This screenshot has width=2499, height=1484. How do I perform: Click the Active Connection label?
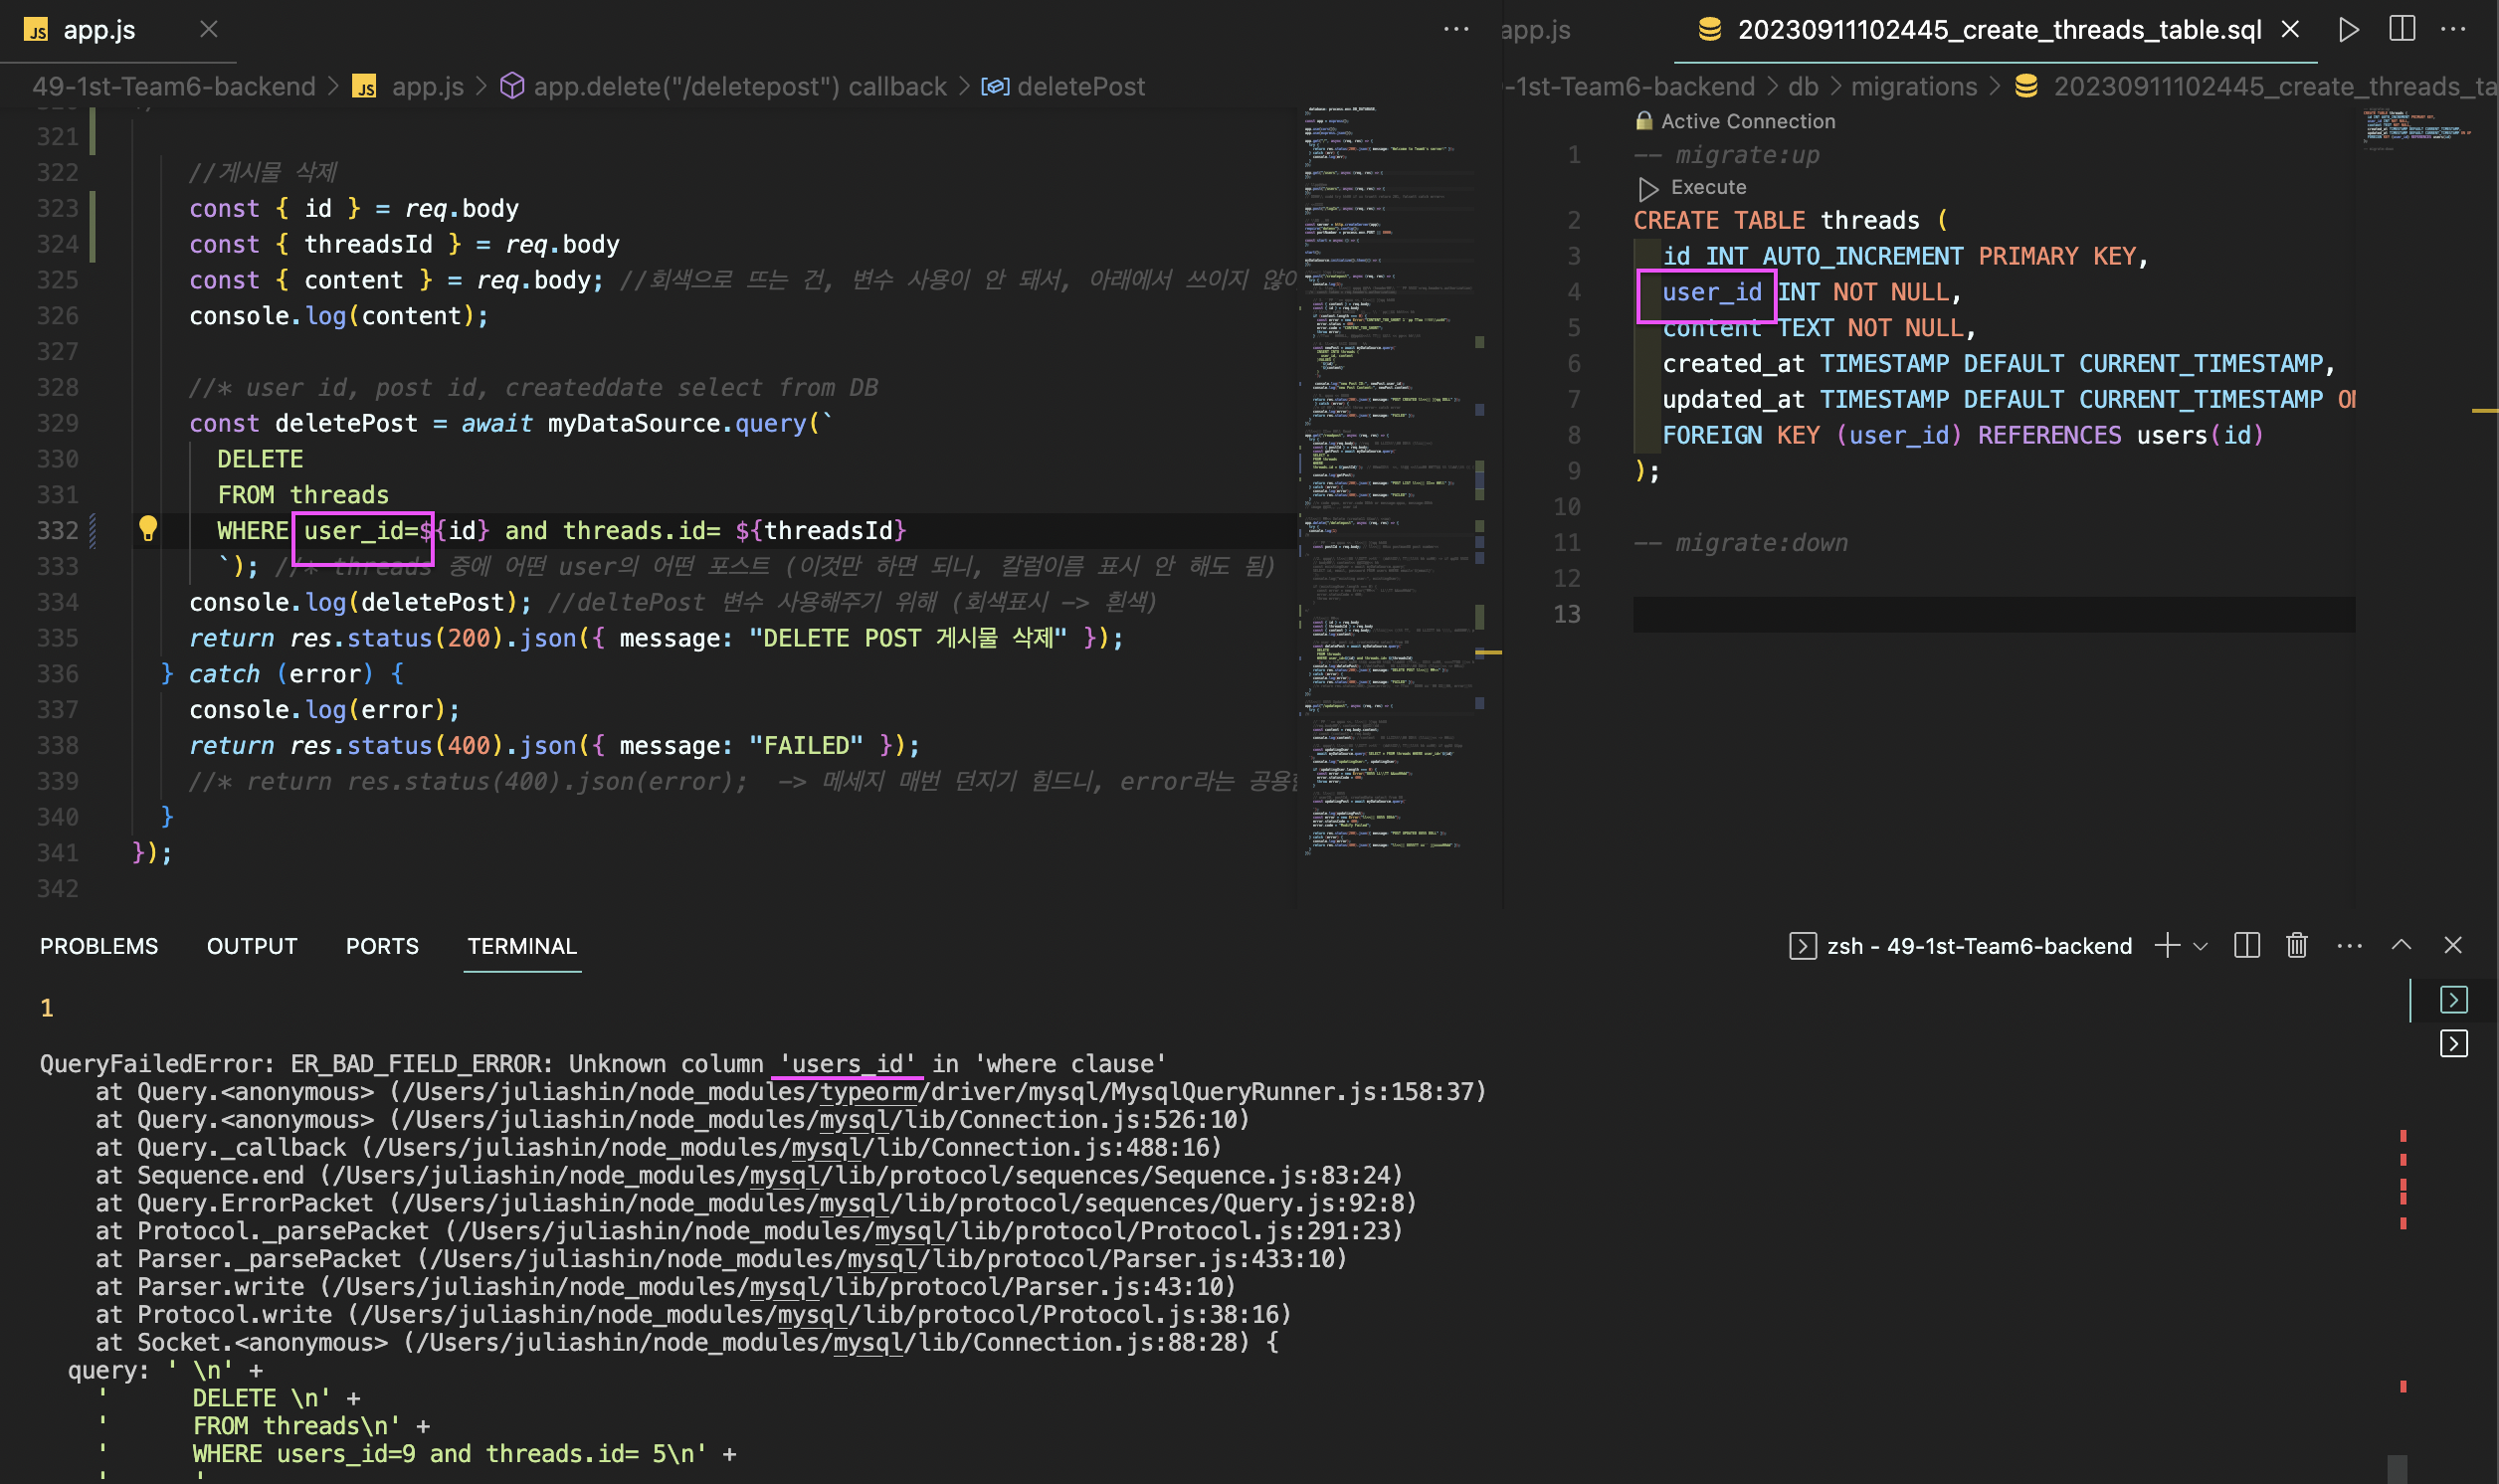(1747, 122)
